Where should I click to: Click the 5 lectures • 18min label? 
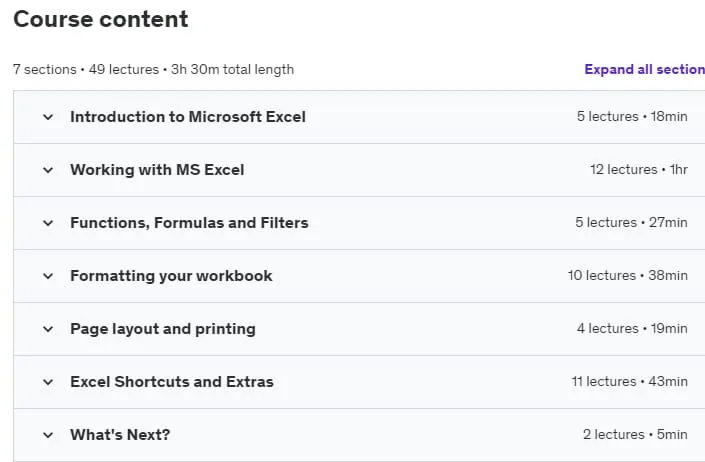coord(632,116)
